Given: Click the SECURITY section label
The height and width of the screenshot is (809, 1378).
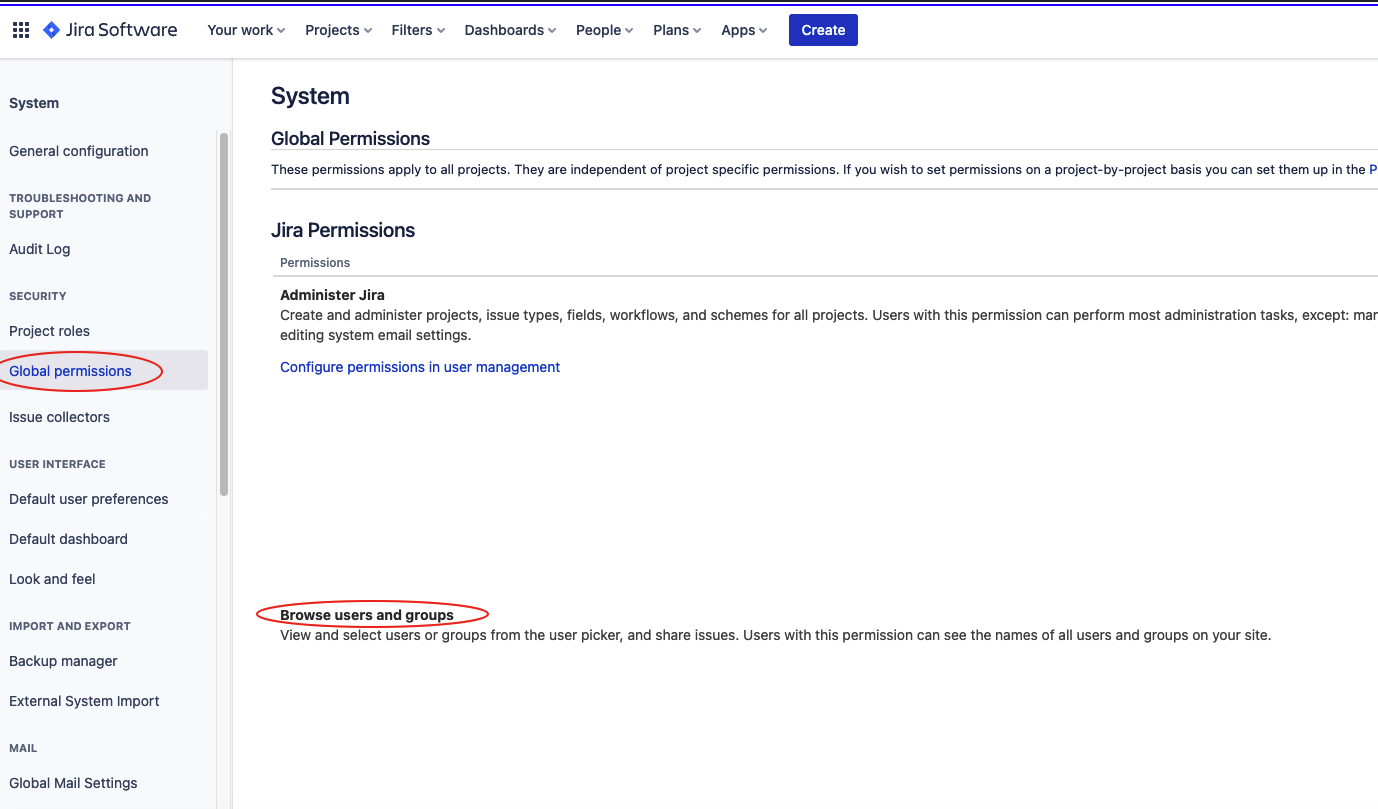Looking at the screenshot, I should click(x=38, y=296).
